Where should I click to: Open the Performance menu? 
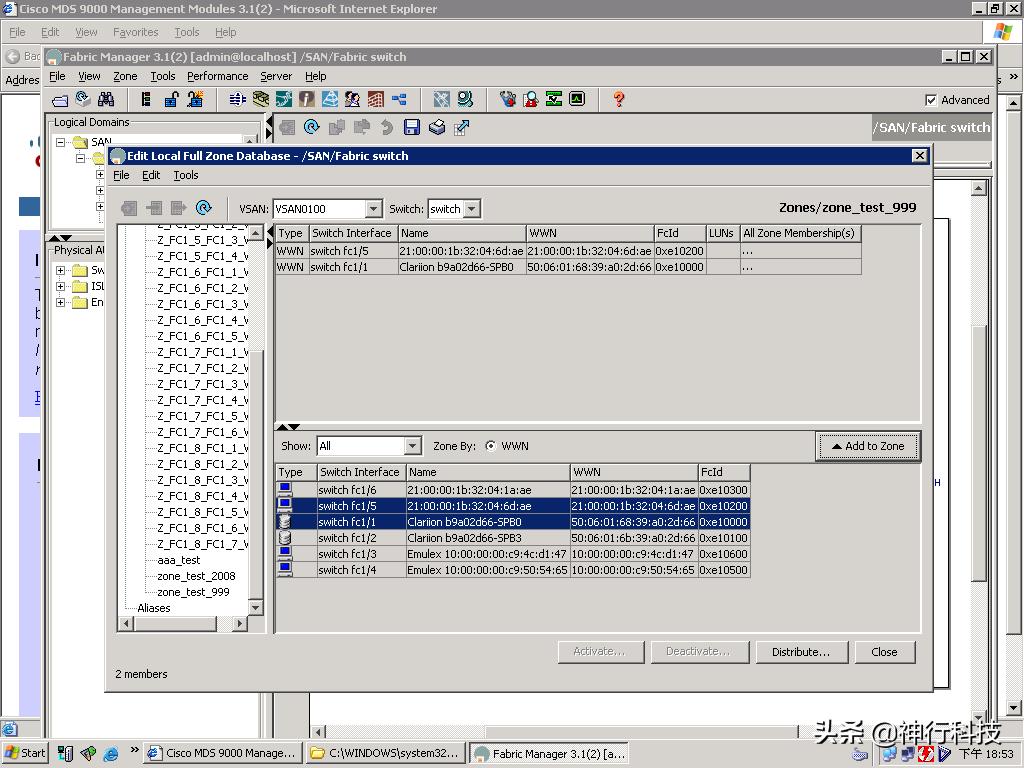(217, 76)
